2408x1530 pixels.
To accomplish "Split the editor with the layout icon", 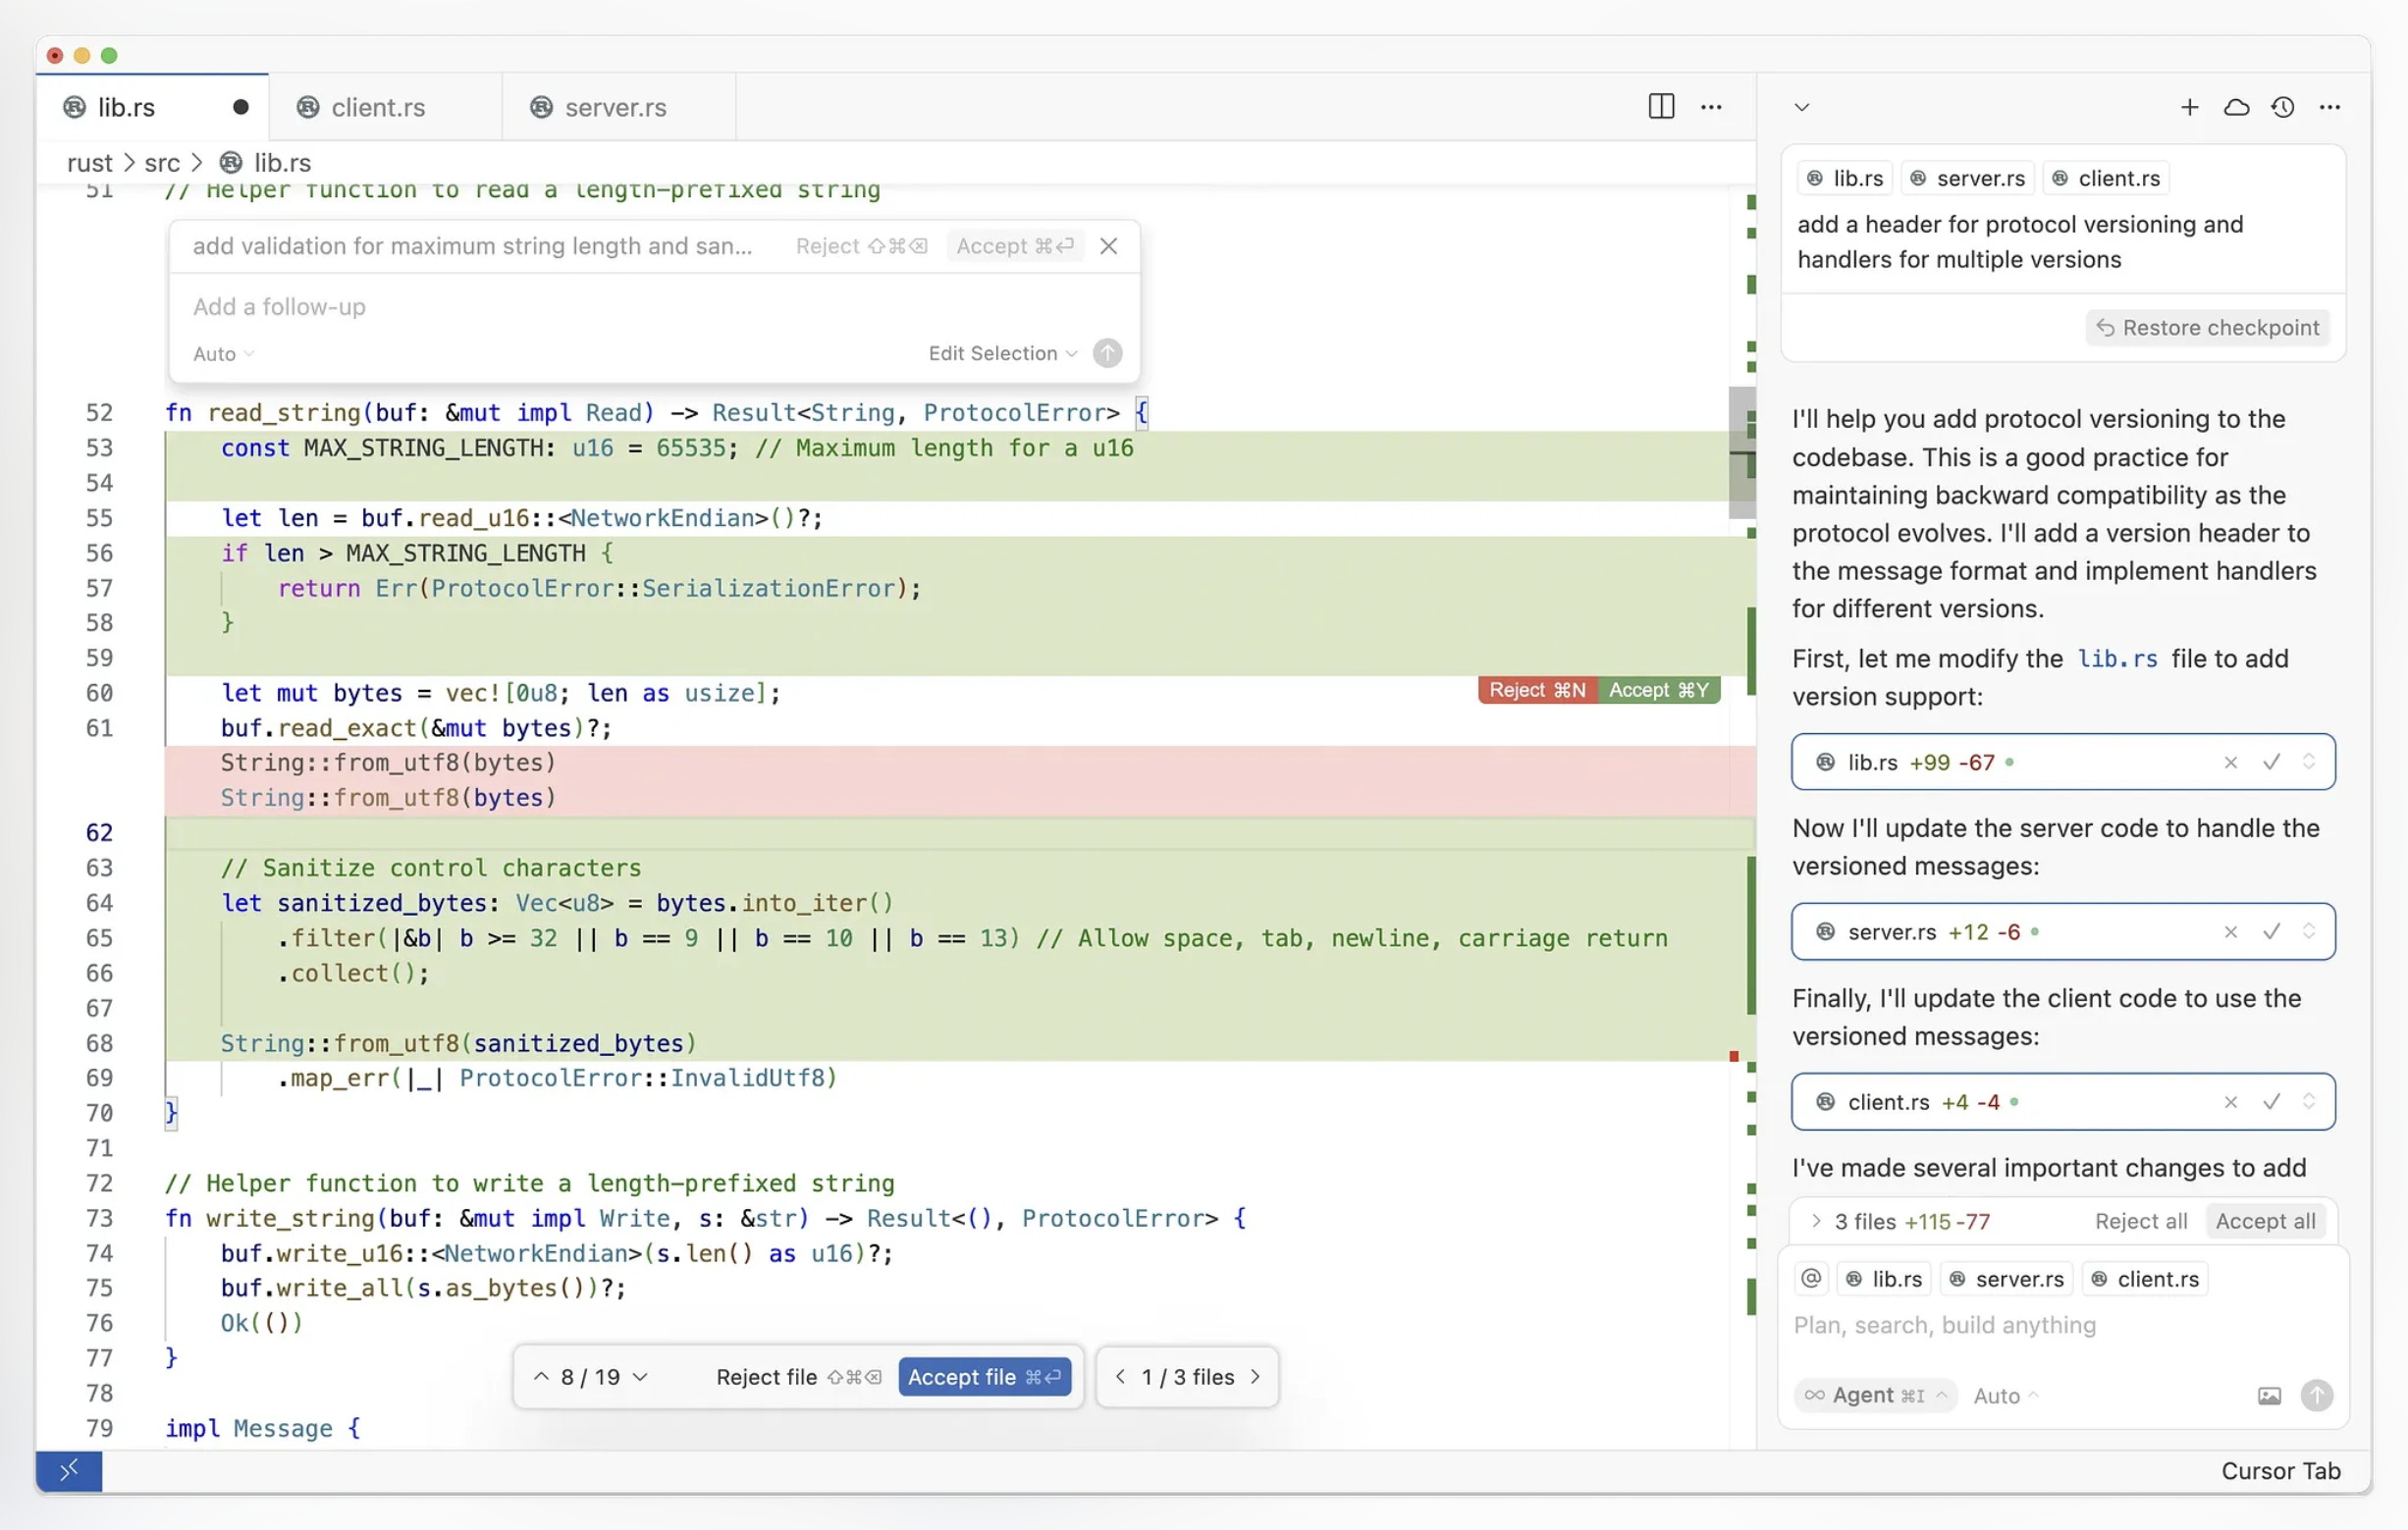I will (1661, 107).
